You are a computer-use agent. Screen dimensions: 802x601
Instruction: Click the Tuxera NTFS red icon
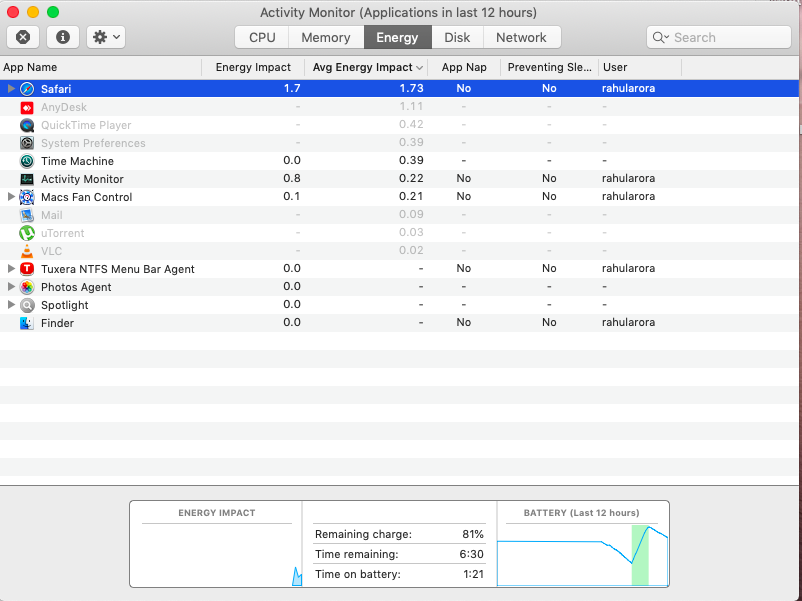pos(27,269)
